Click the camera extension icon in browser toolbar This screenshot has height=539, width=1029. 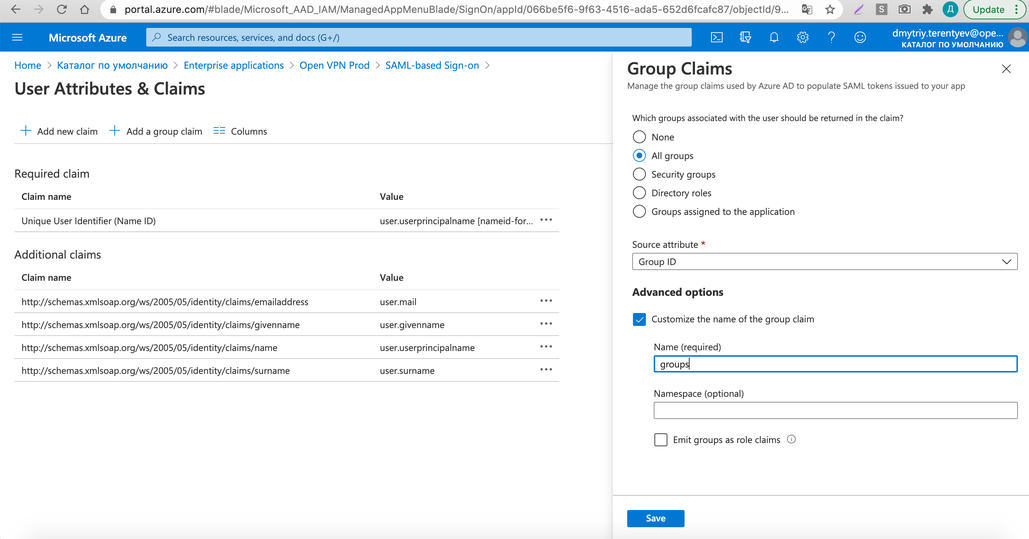coord(904,9)
